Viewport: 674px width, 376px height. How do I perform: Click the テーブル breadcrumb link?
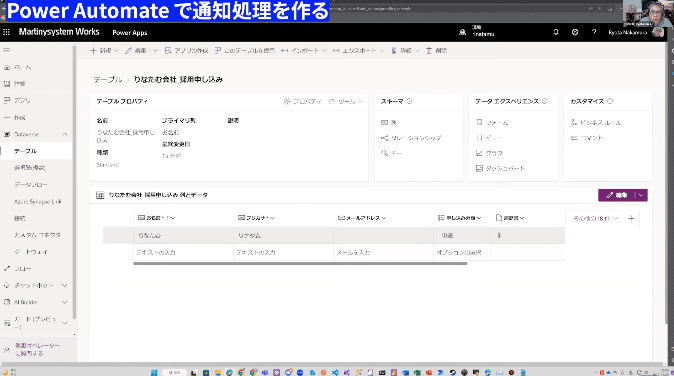point(107,79)
